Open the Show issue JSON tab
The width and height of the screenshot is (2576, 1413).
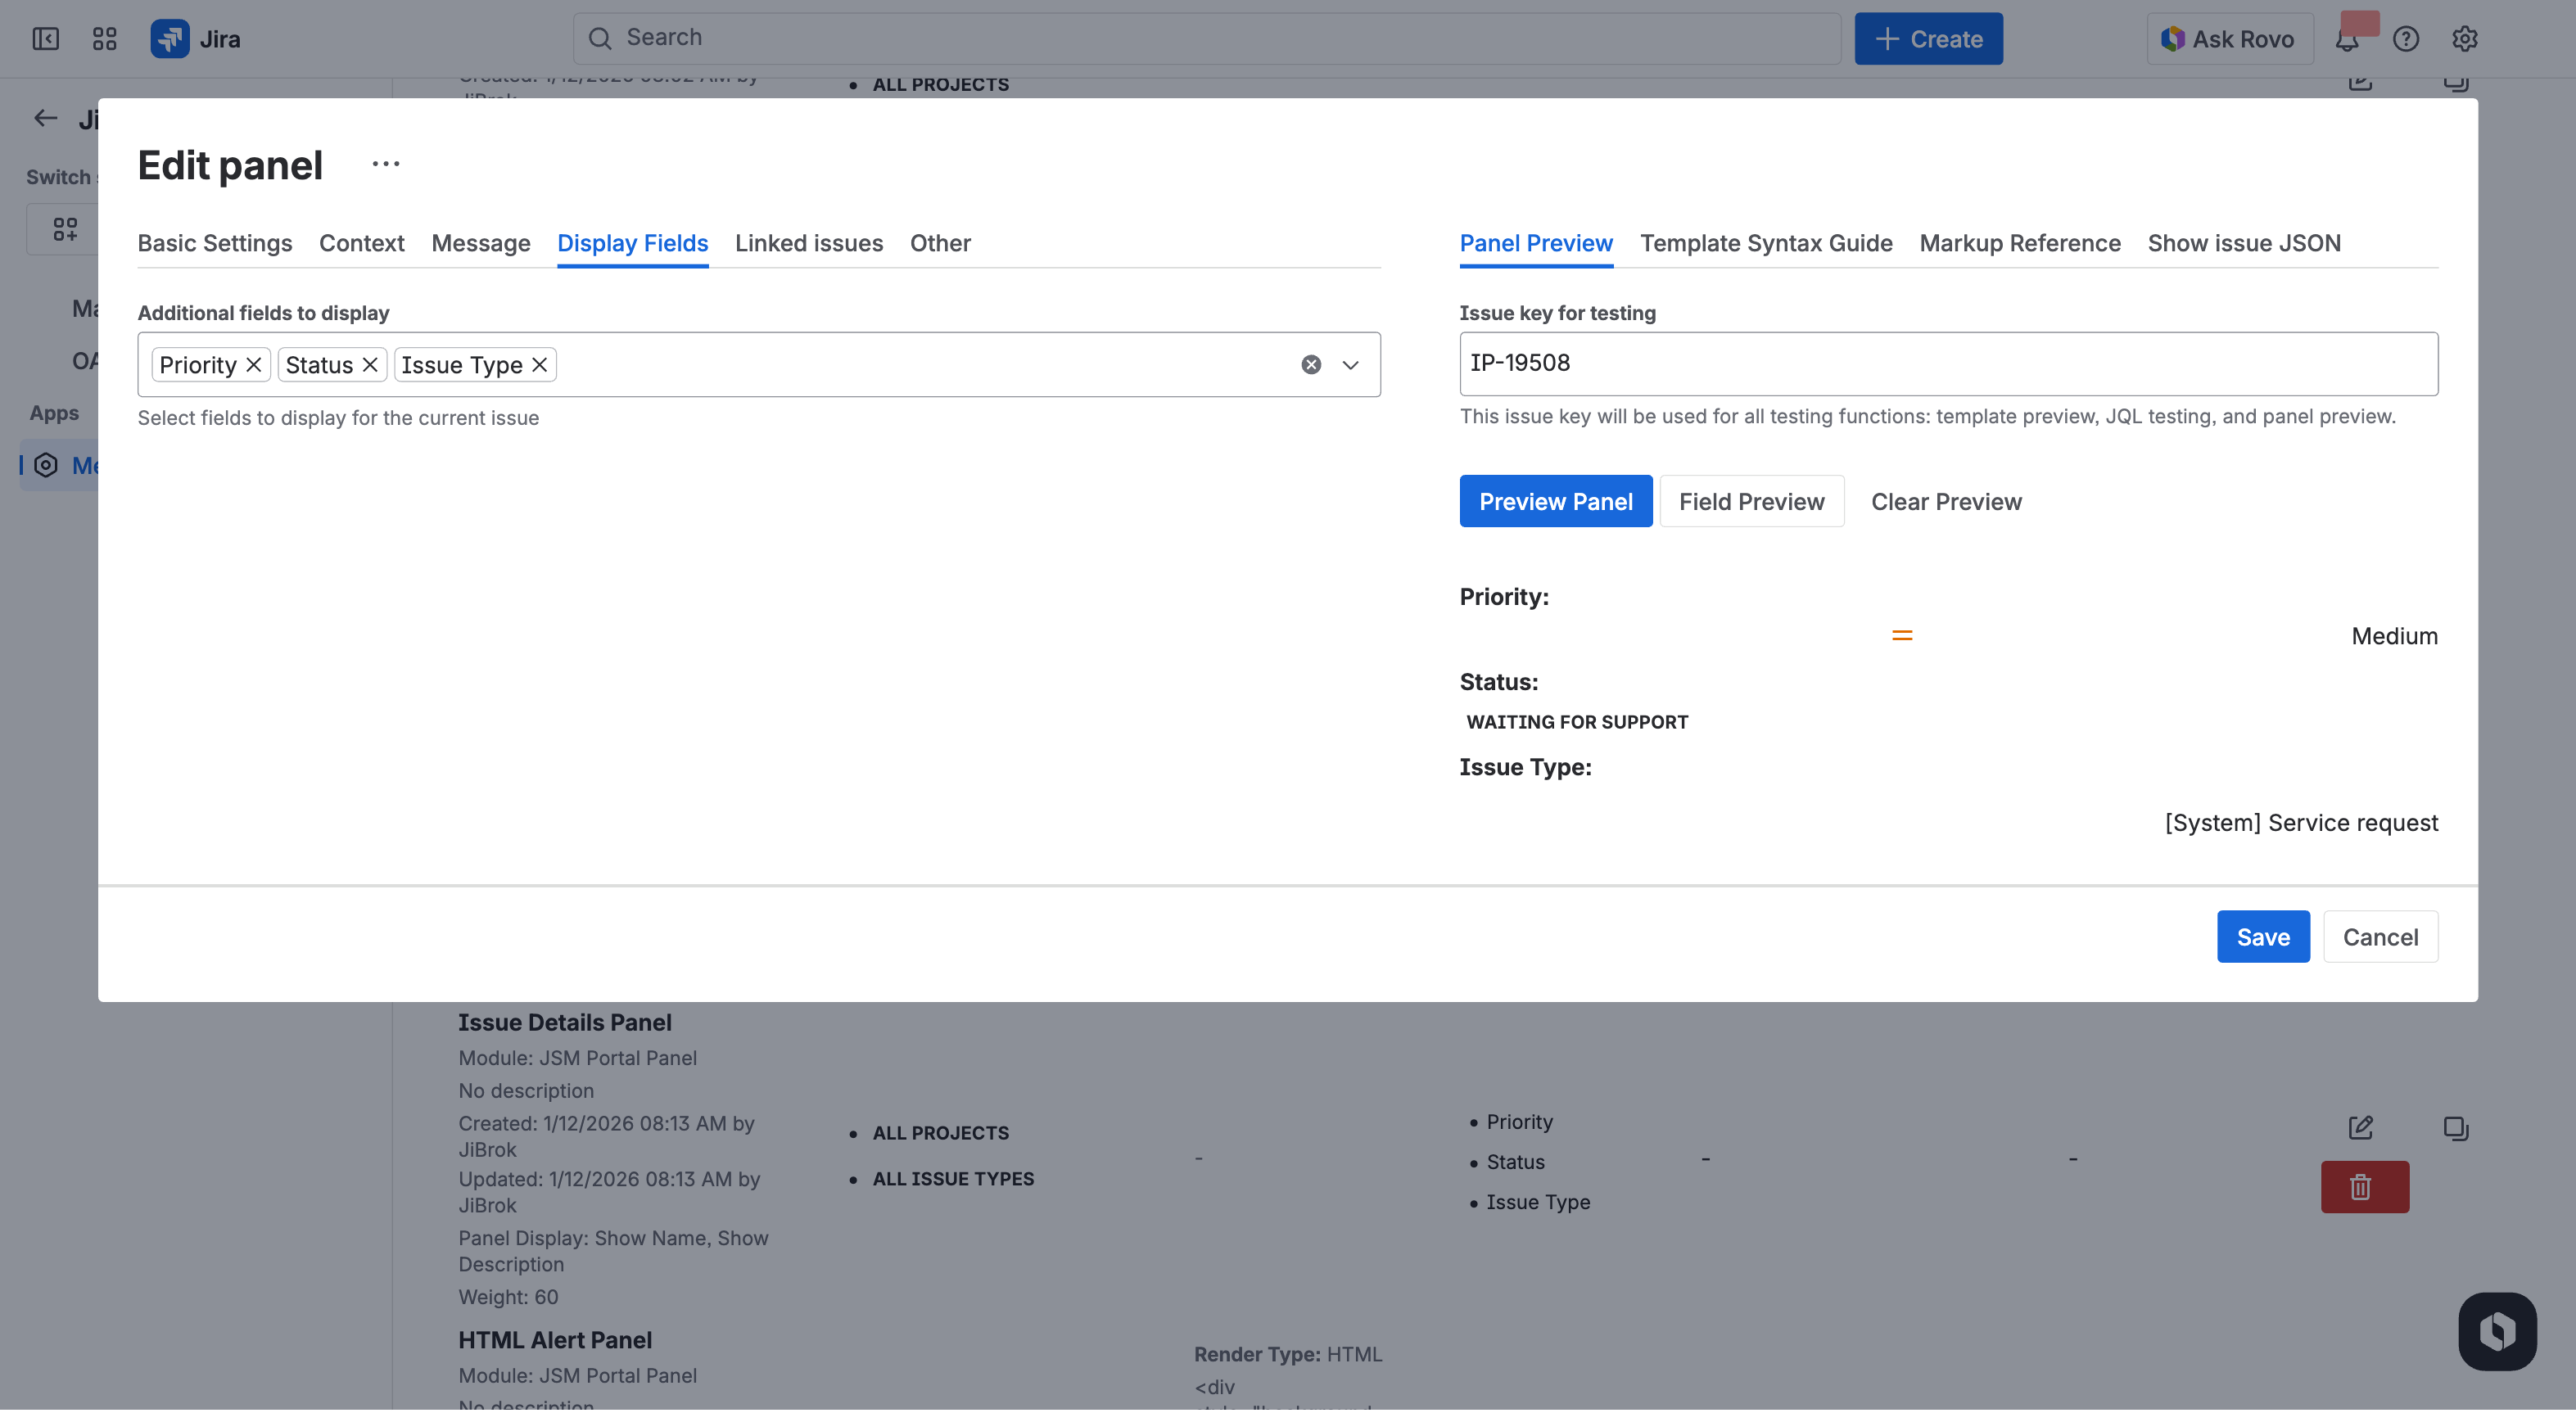[x=2245, y=243]
